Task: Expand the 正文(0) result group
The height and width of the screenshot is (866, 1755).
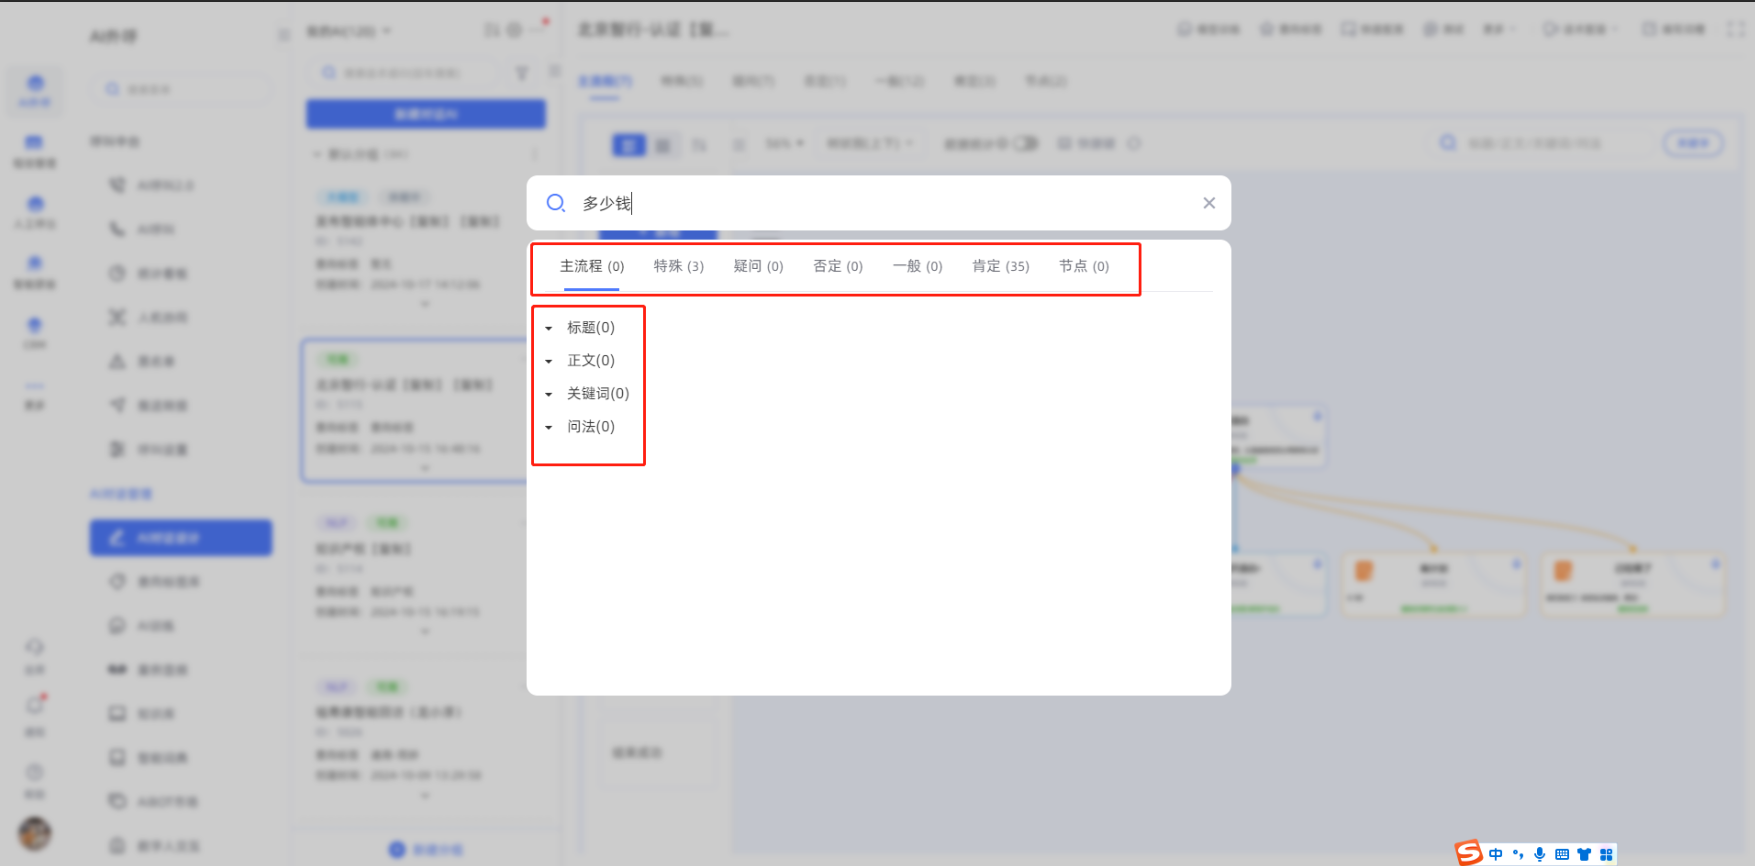Action: [549, 361]
